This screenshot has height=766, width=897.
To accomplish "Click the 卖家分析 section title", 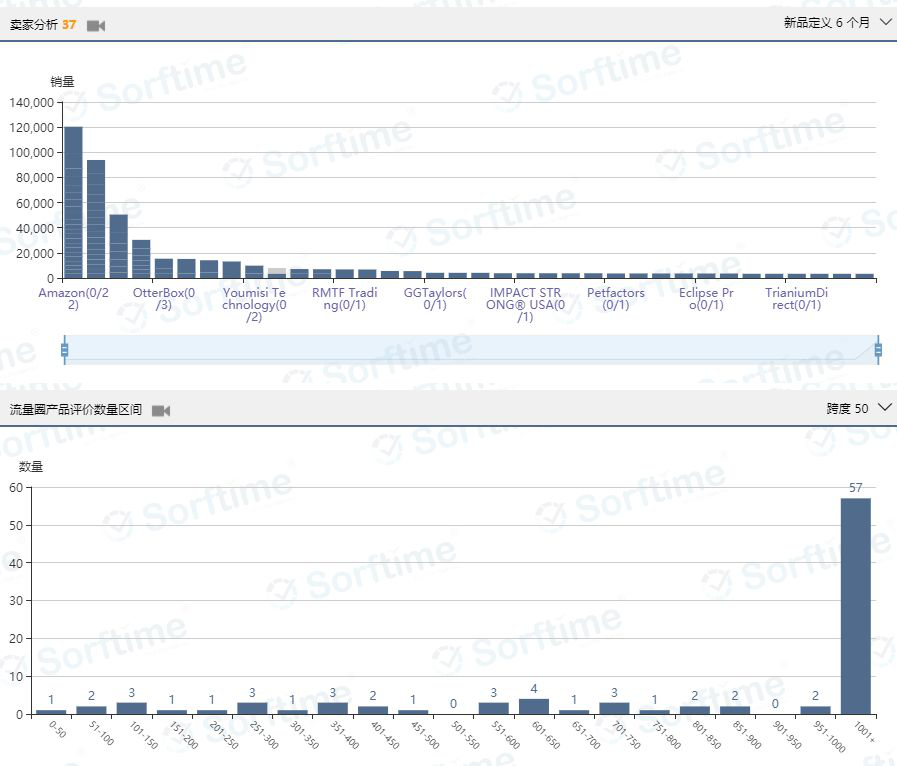I will (x=33, y=25).
